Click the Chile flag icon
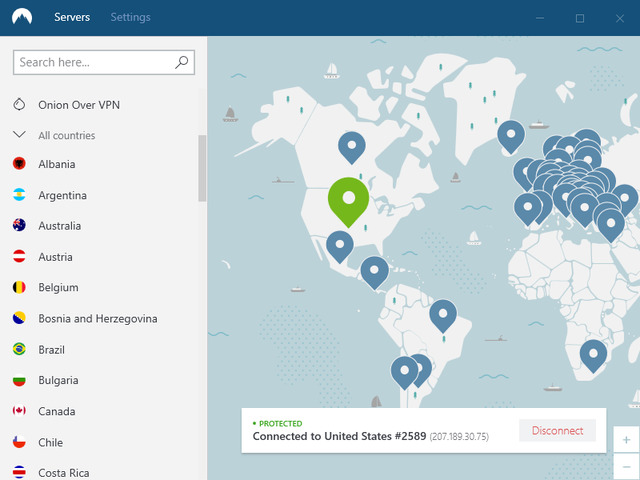Screen dimensions: 640x480 point(19,442)
